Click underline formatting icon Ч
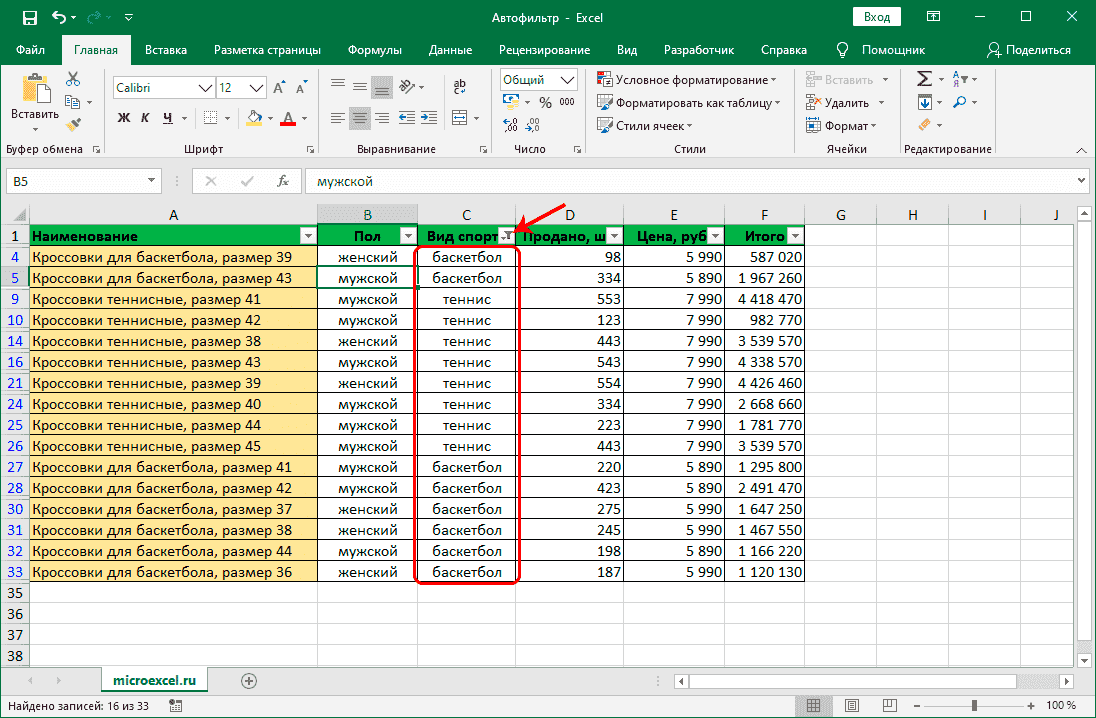 (x=166, y=118)
